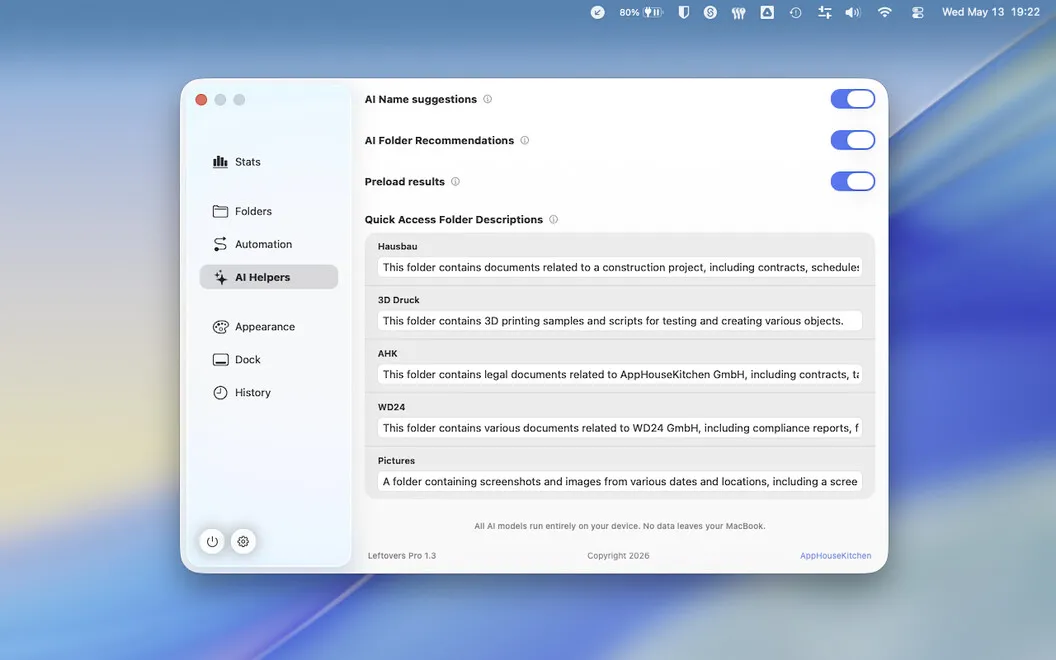The width and height of the screenshot is (1056, 660).
Task: Click the sliders icon in menu bar
Action: (x=824, y=12)
